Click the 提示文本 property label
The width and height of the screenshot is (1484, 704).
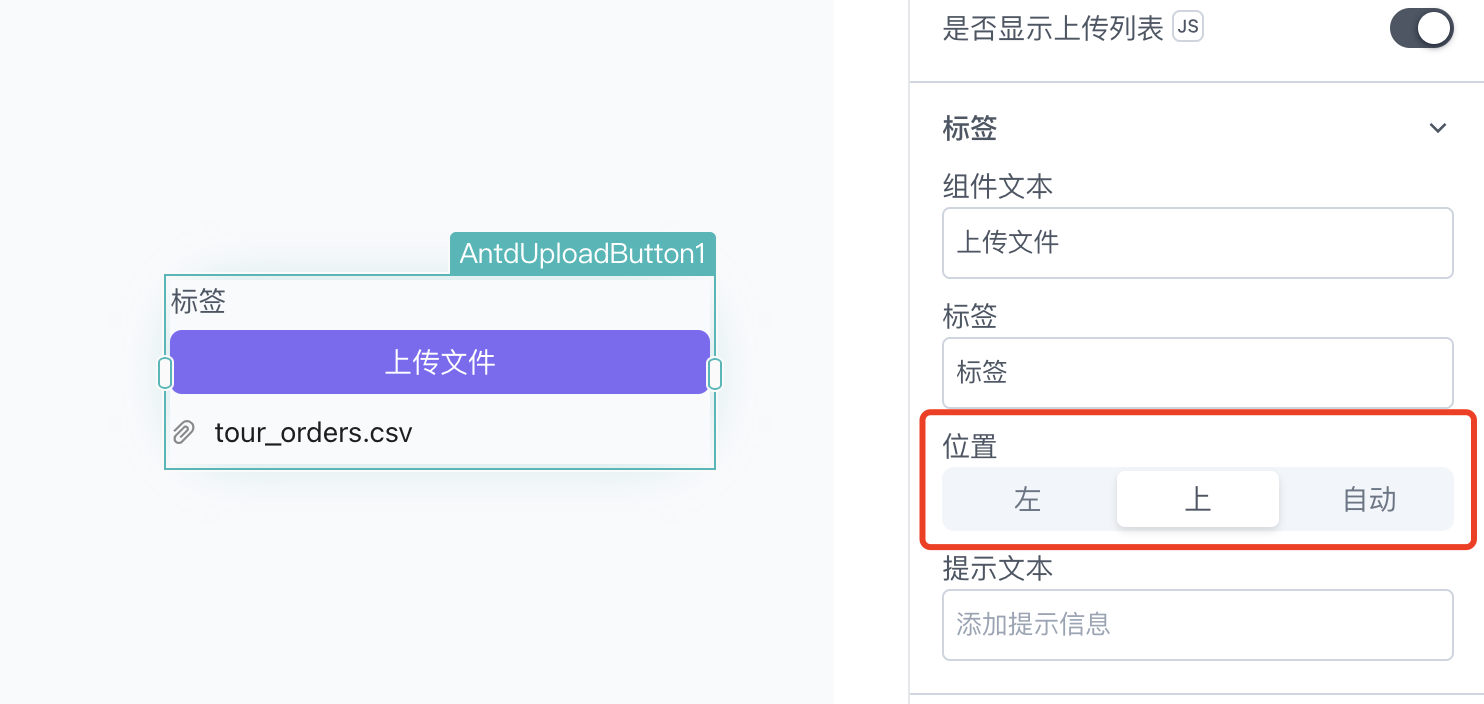(x=997, y=568)
